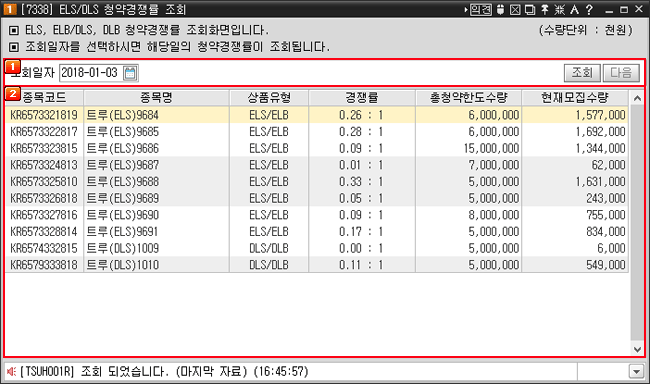Open help with the question mark icon
This screenshot has width=650, height=384.
[589, 10]
